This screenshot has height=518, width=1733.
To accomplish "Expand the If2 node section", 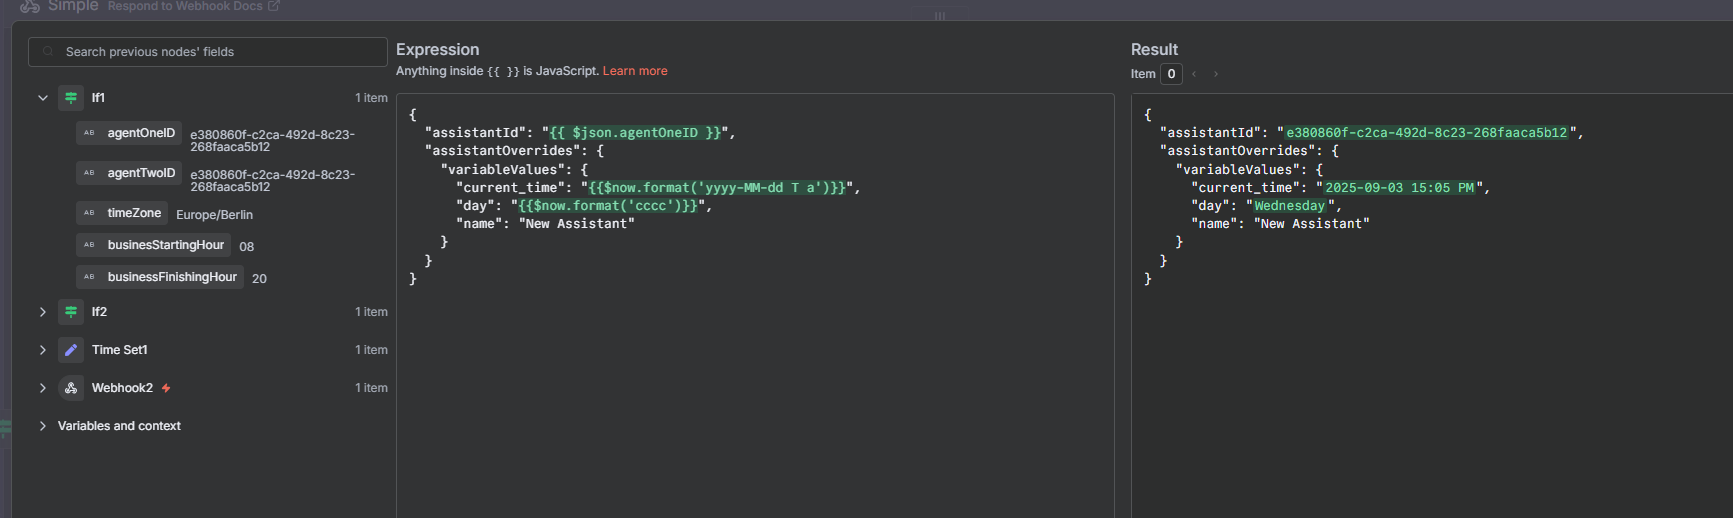I will 43,312.
